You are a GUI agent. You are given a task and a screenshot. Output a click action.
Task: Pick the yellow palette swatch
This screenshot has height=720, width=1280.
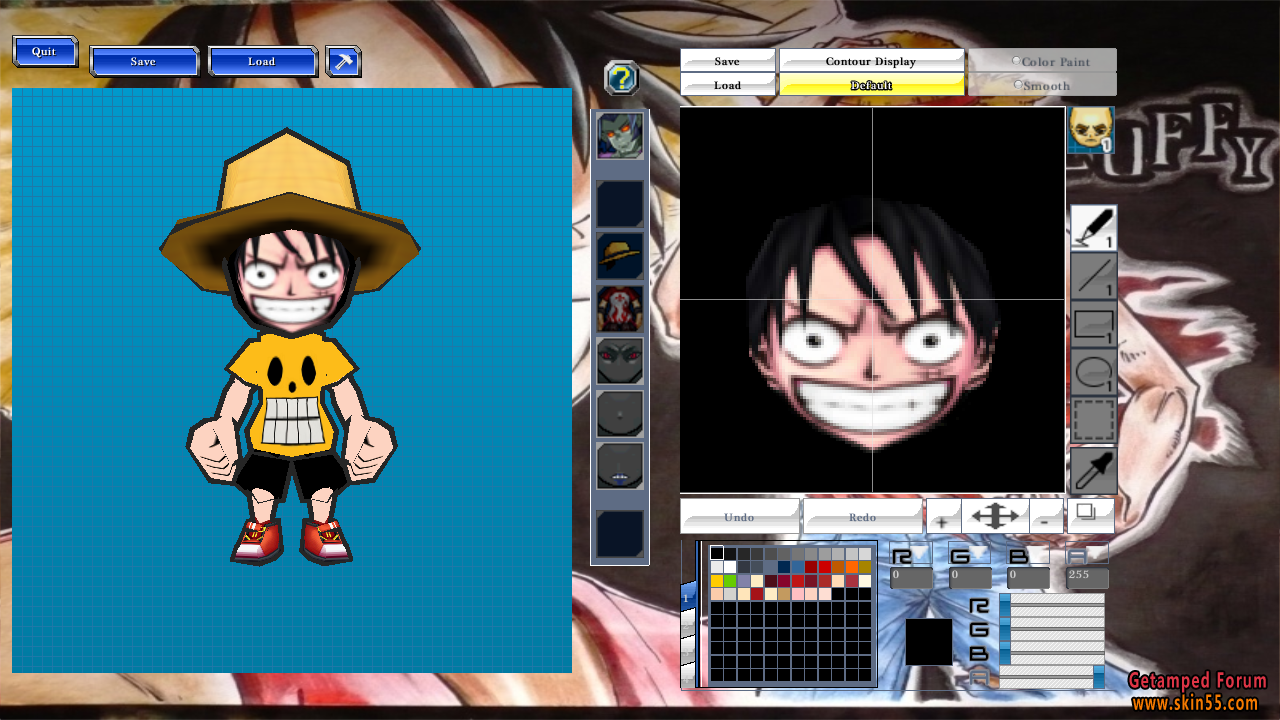pos(717,581)
